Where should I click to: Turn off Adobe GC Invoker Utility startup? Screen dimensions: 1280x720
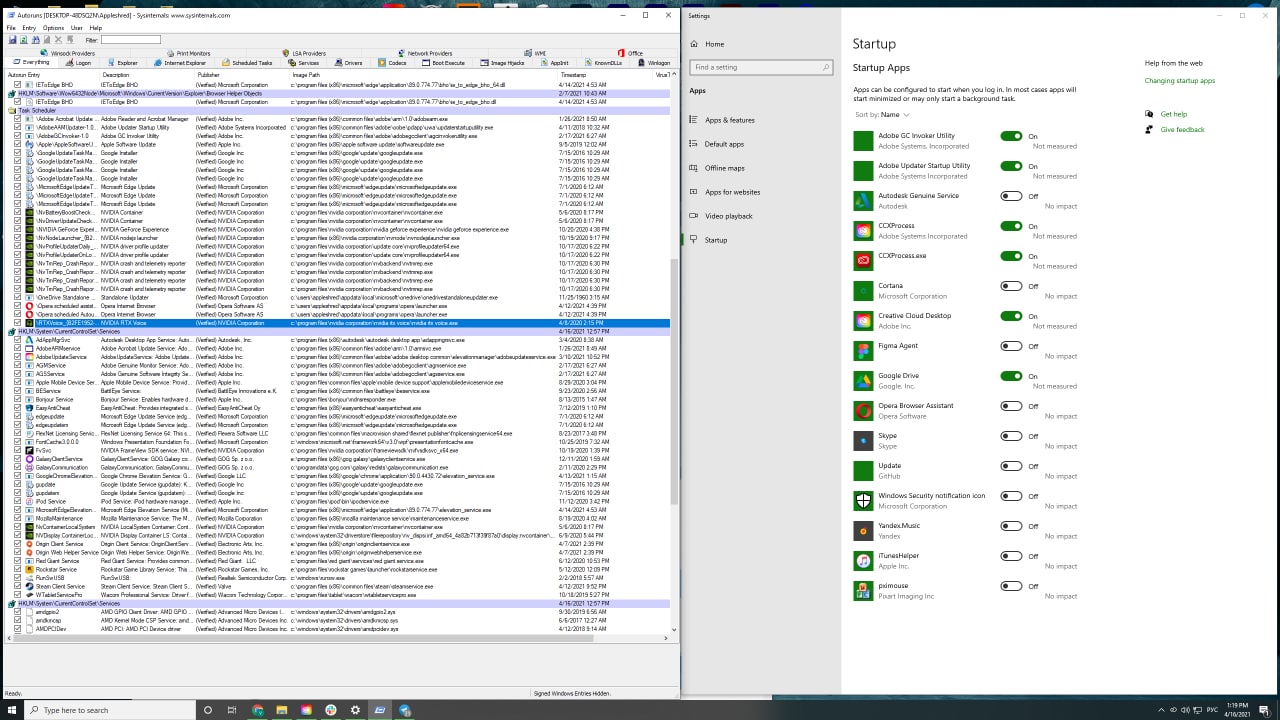1011,136
